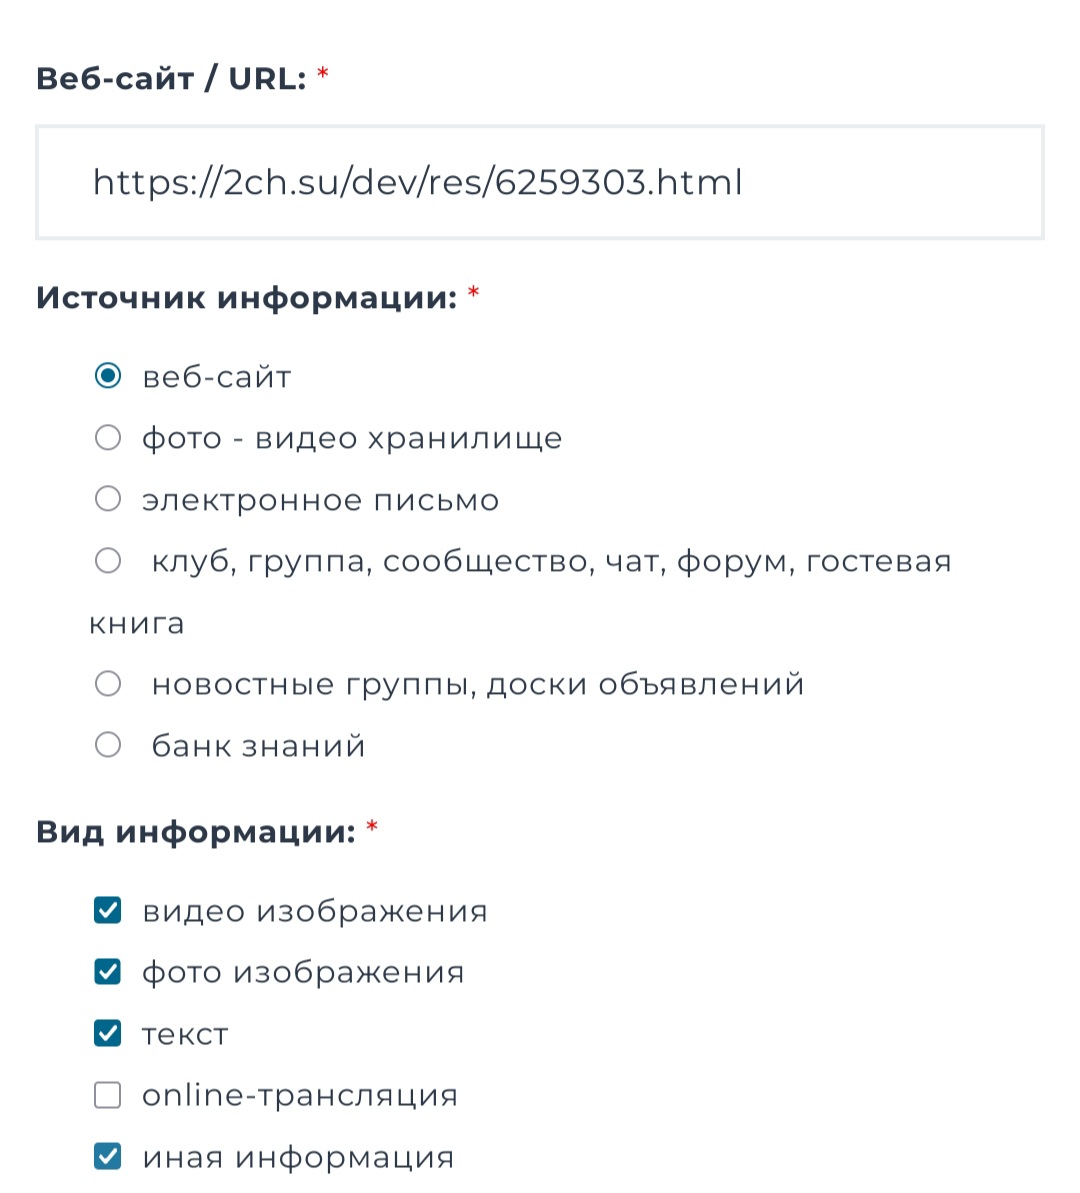Click the видео изображения label text
Screen dimensions: 1080x1193
[x=315, y=911]
